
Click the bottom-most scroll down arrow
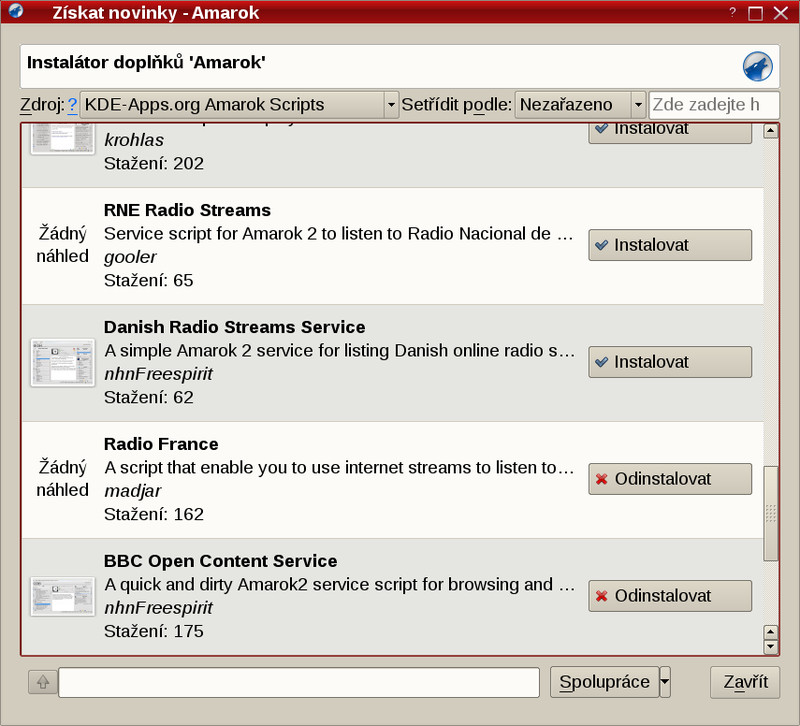770,647
